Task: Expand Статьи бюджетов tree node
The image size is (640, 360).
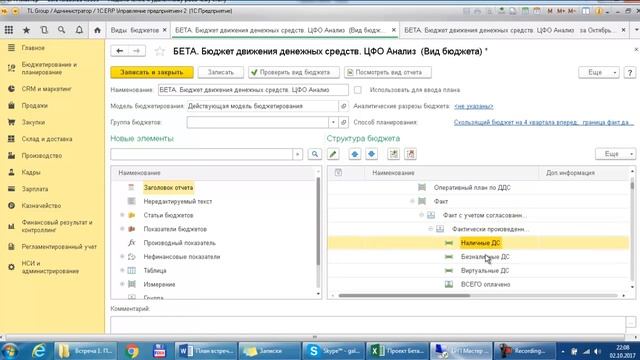Action: 122,215
